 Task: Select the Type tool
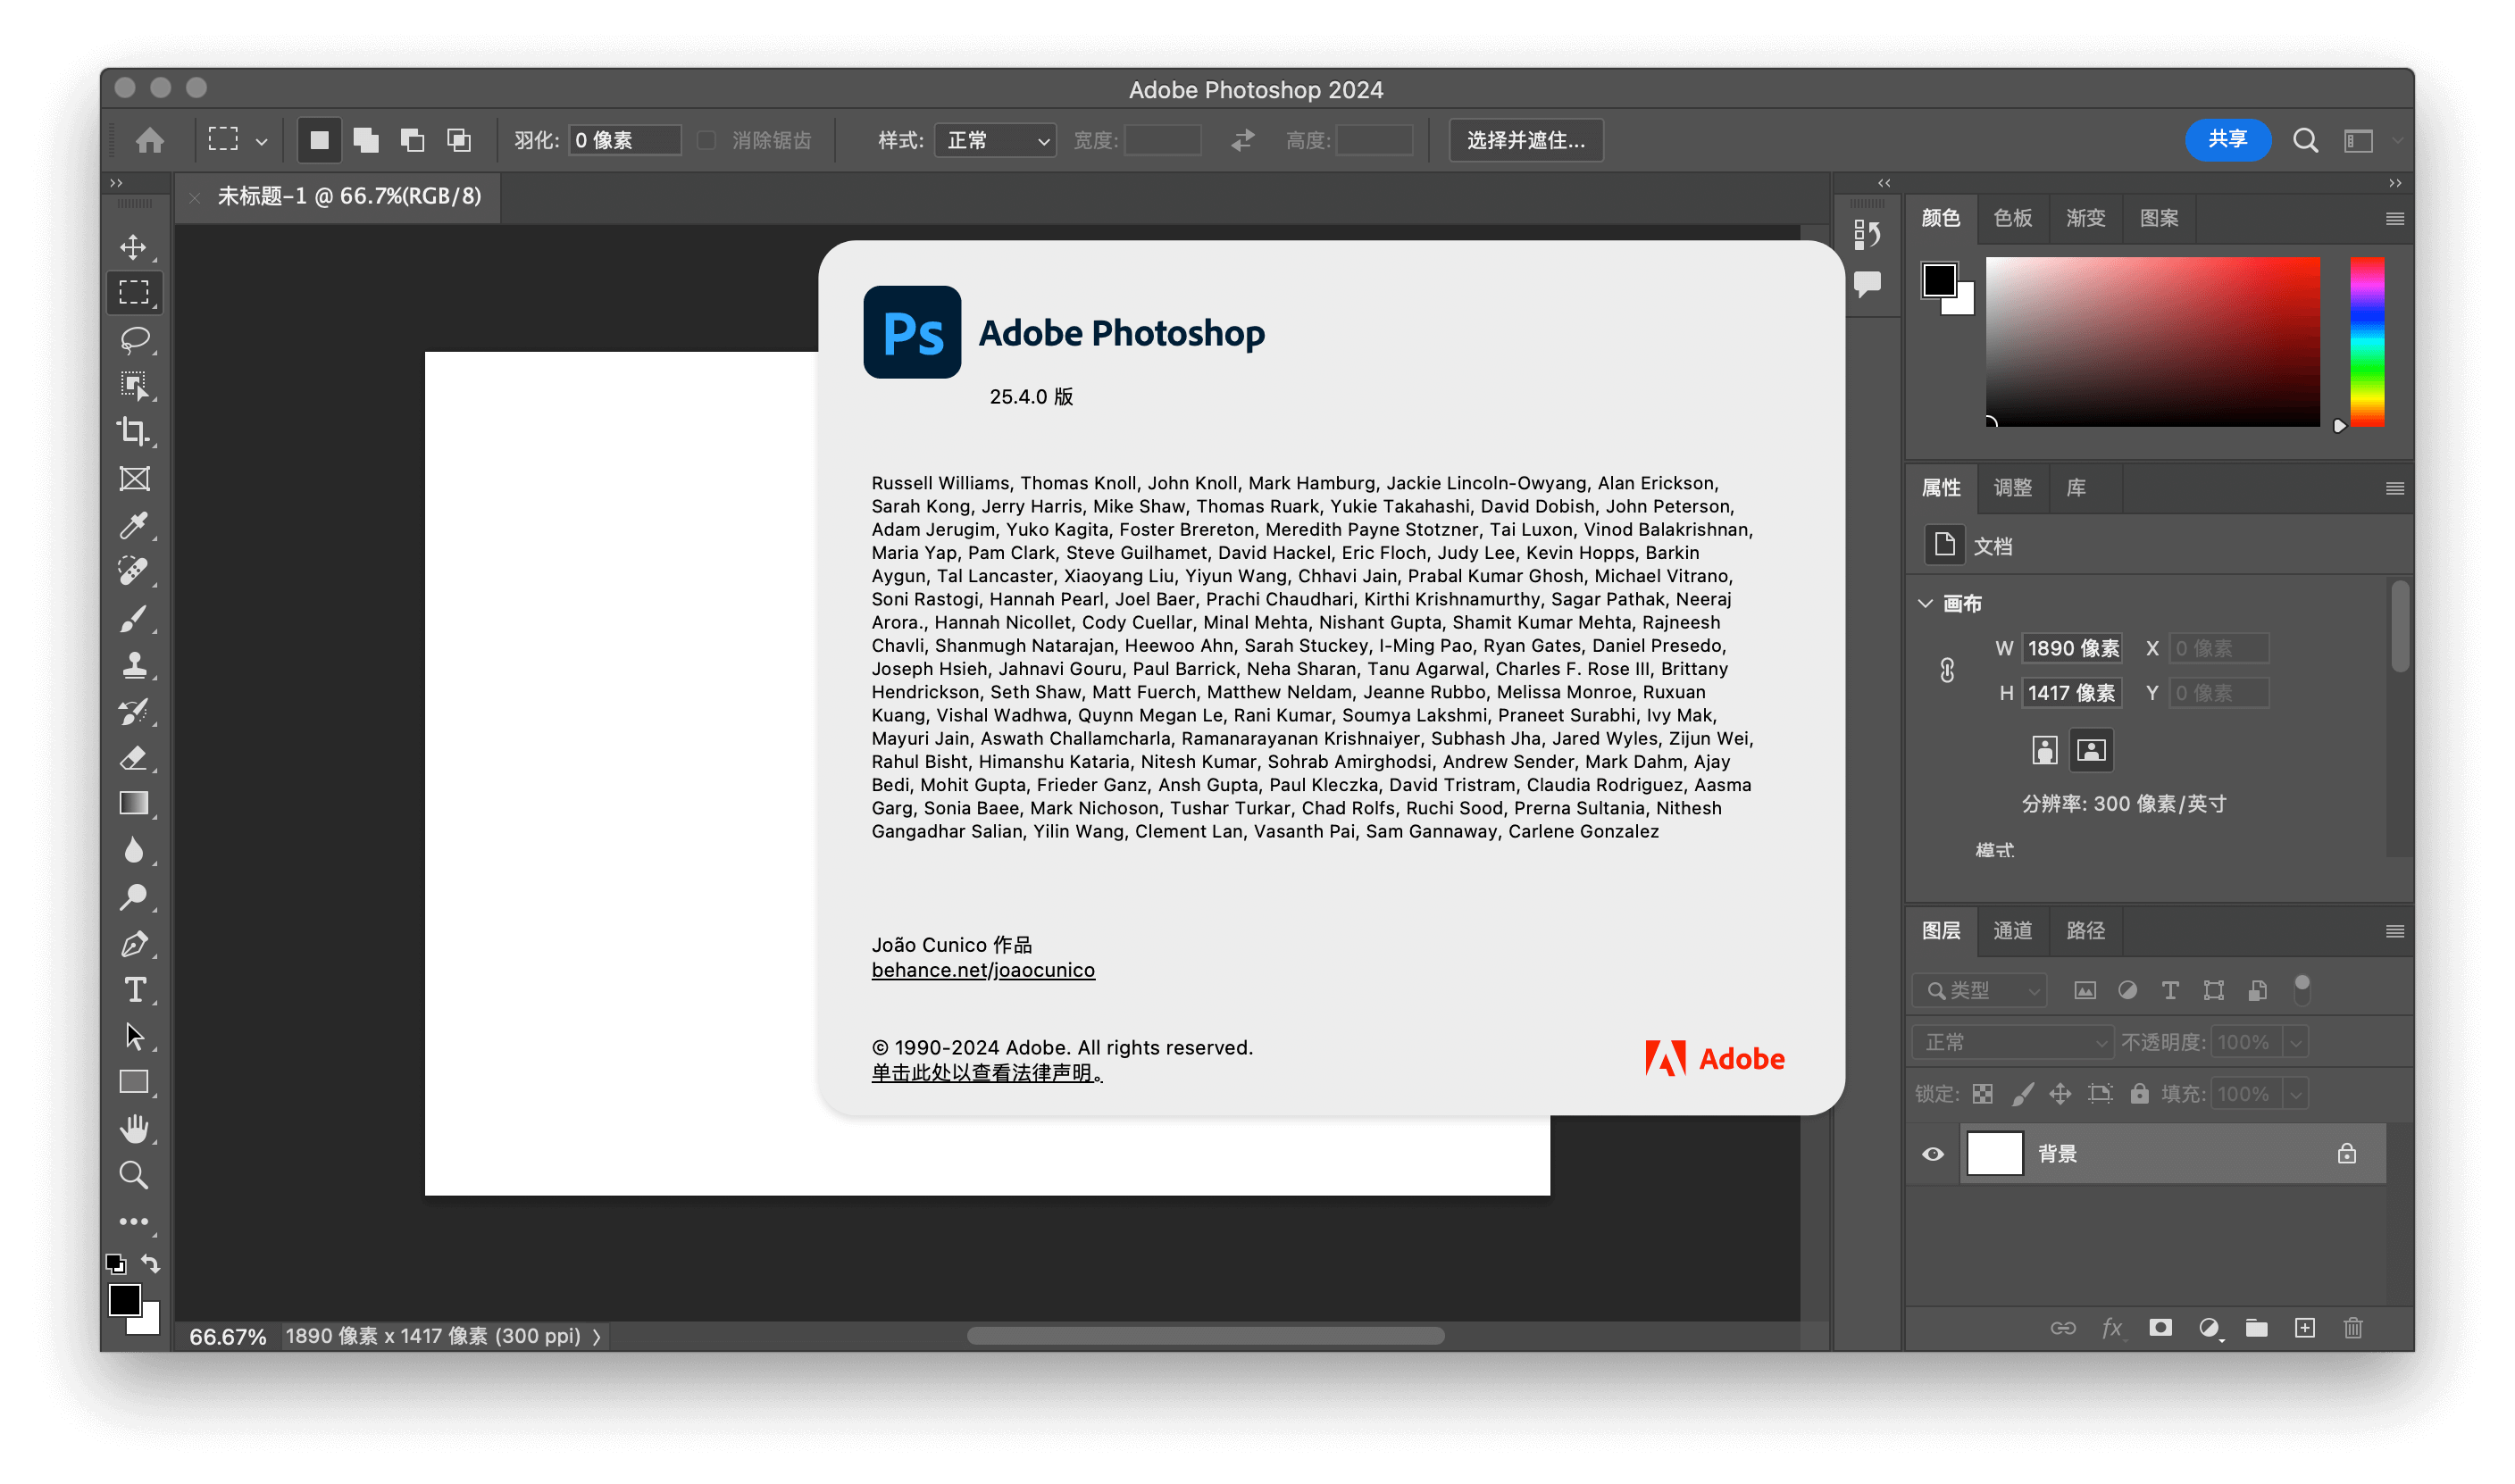tap(134, 990)
